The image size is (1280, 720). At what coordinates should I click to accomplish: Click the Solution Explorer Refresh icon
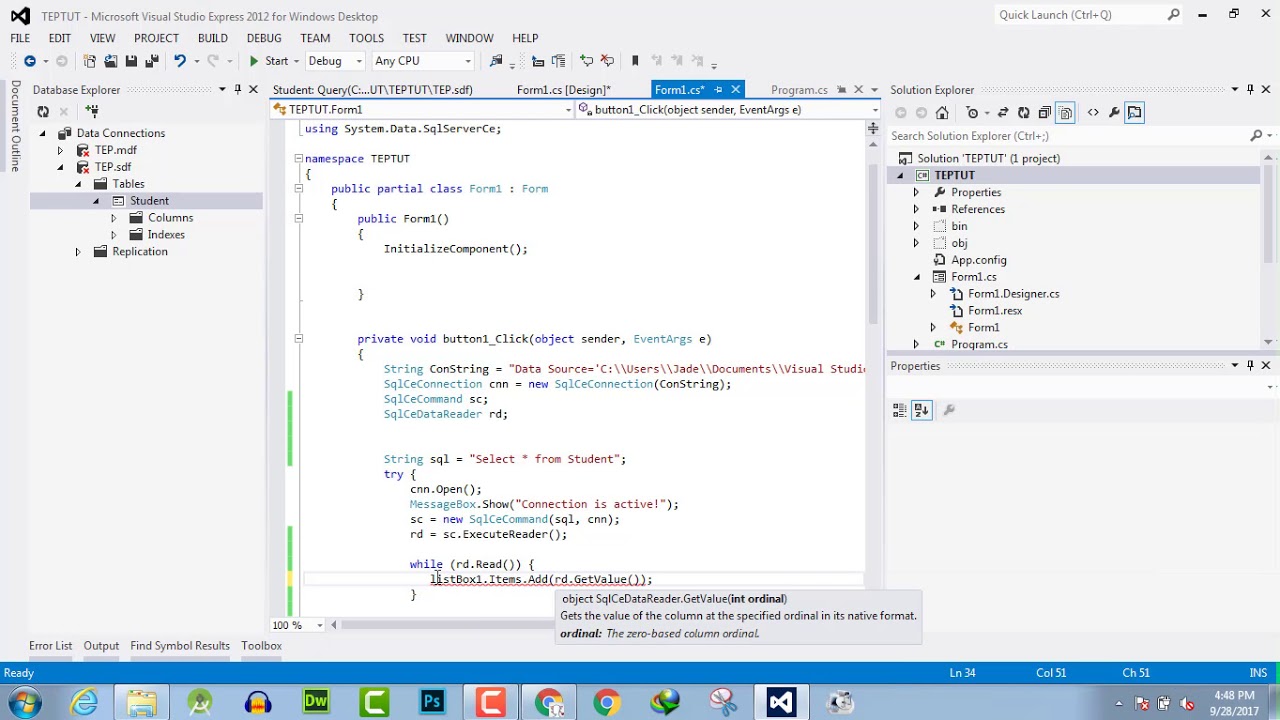point(1024,112)
